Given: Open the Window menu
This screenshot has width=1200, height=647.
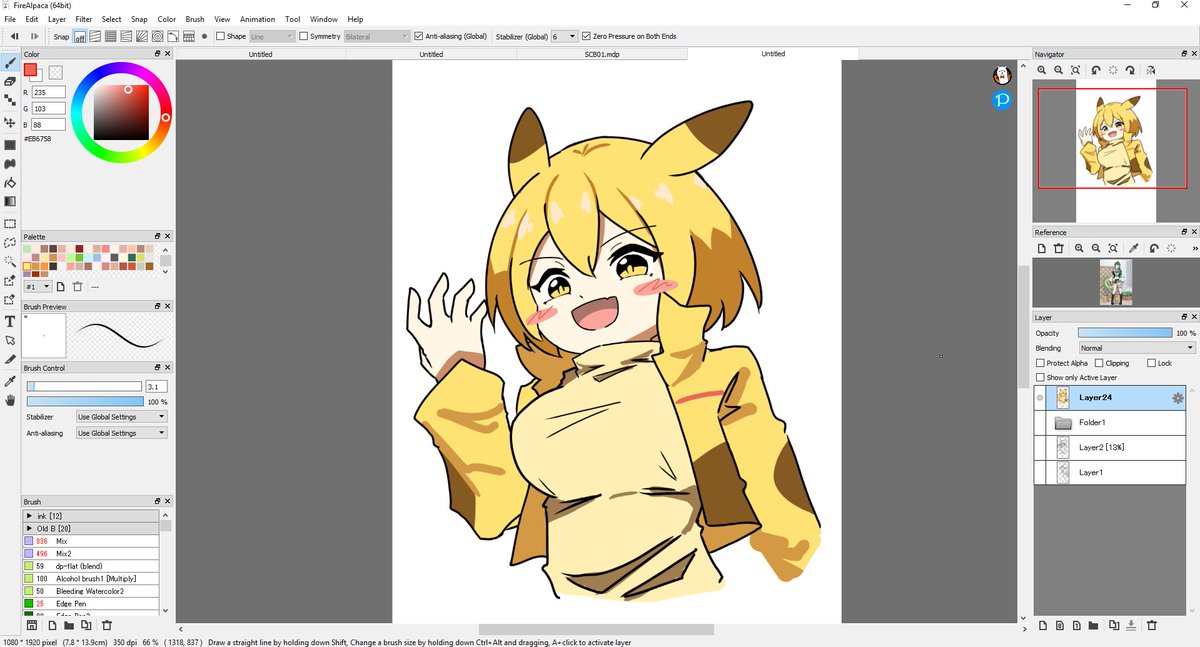Looking at the screenshot, I should [323, 19].
